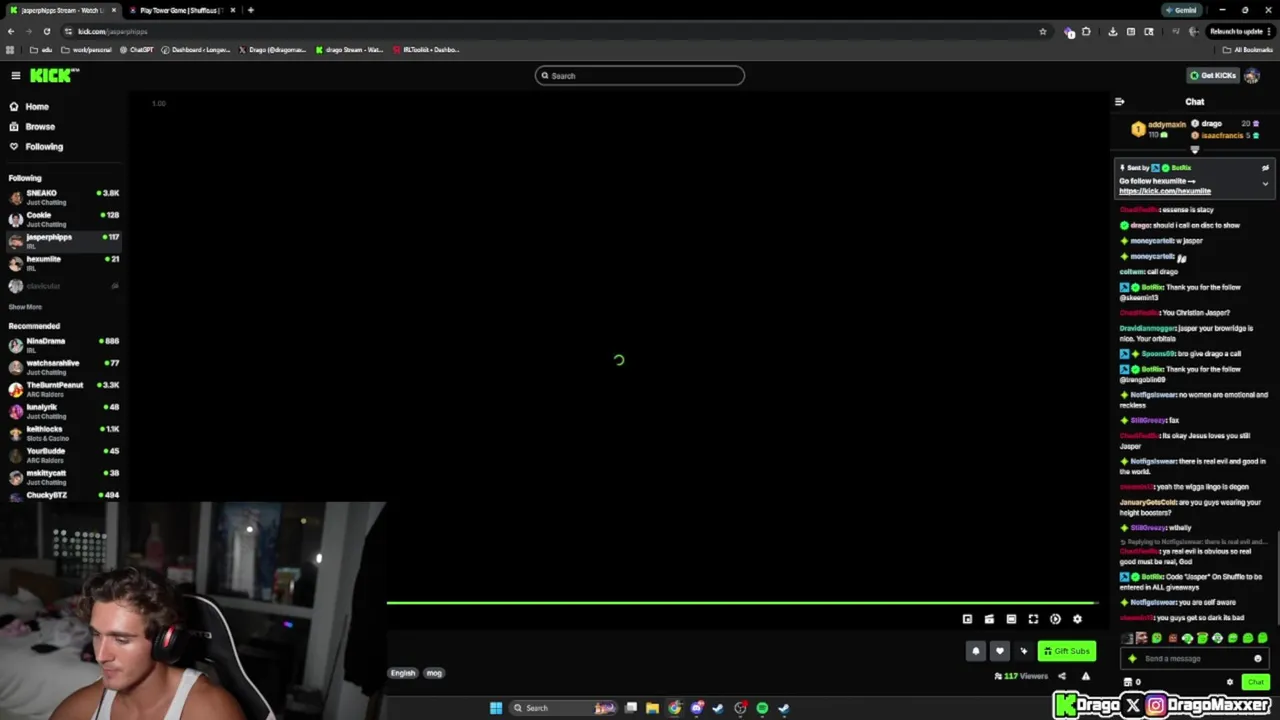Click the stream progress bar
1280x720 pixels.
point(742,603)
